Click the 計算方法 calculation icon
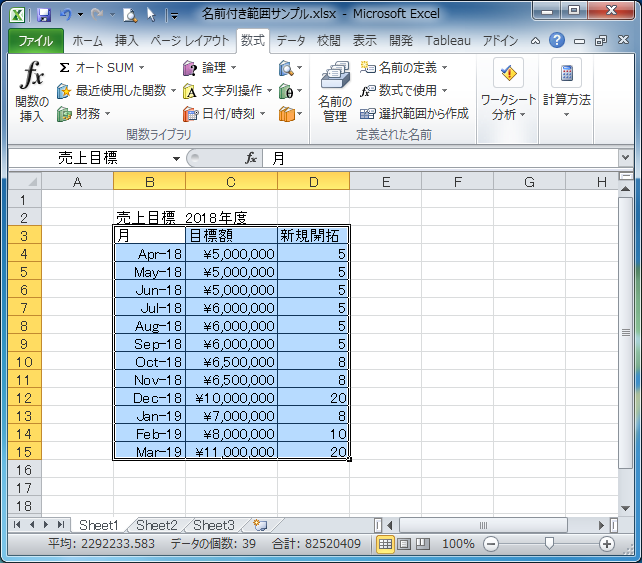 [566, 75]
